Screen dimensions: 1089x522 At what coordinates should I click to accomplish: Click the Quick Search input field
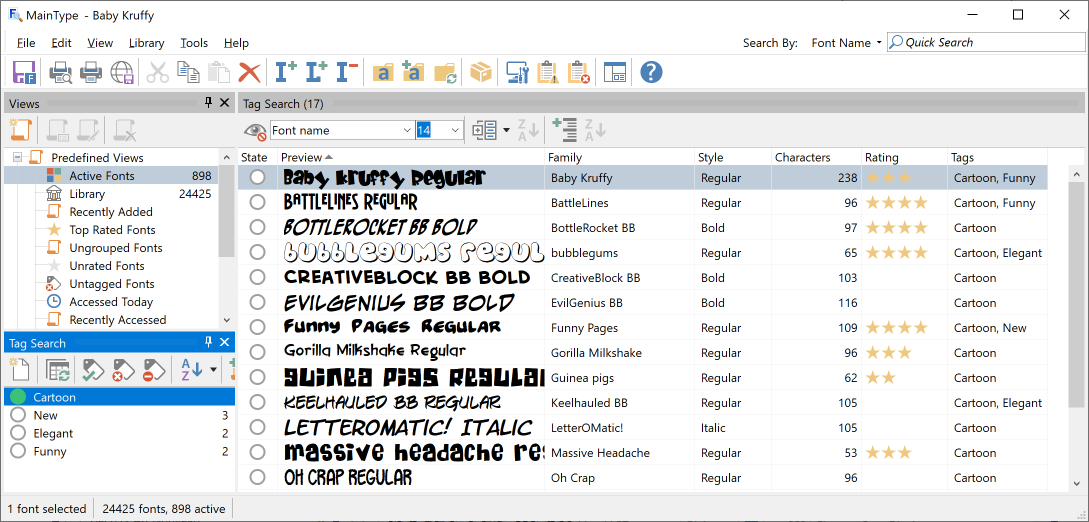(986, 42)
